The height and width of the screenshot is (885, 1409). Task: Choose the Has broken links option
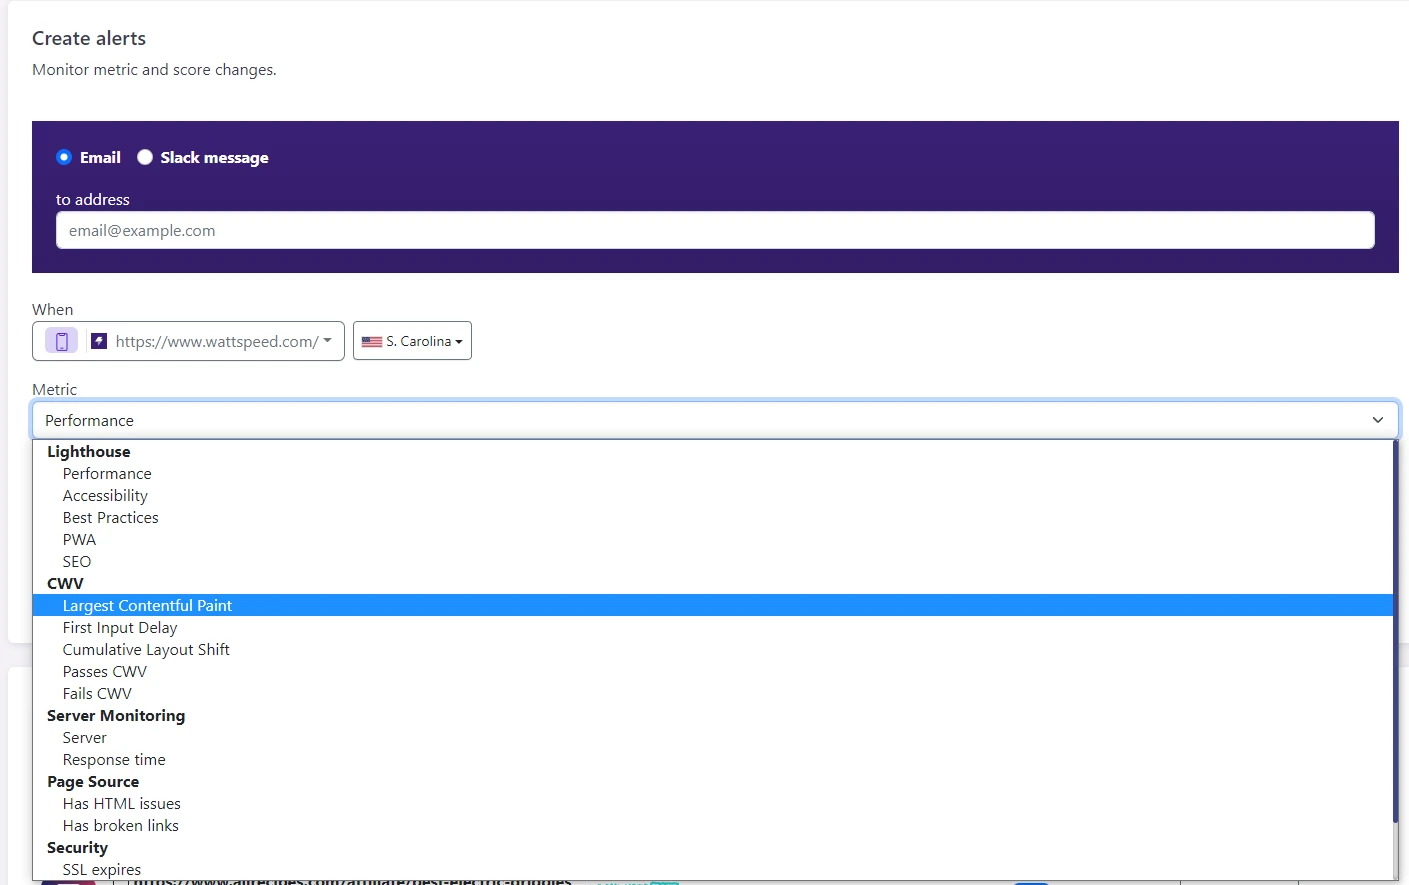pos(713,826)
